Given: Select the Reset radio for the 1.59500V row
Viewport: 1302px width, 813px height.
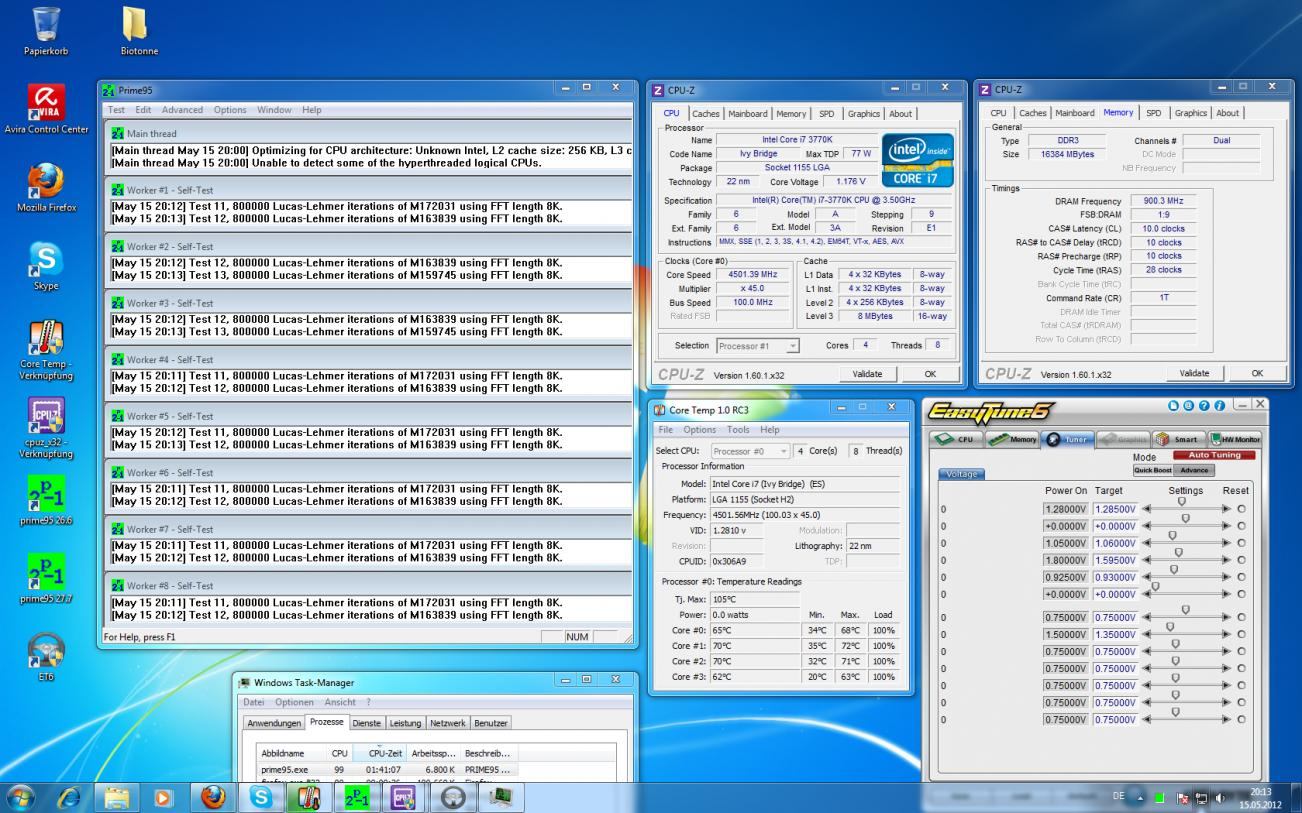Looking at the screenshot, I should pyautogui.click(x=1241, y=560).
